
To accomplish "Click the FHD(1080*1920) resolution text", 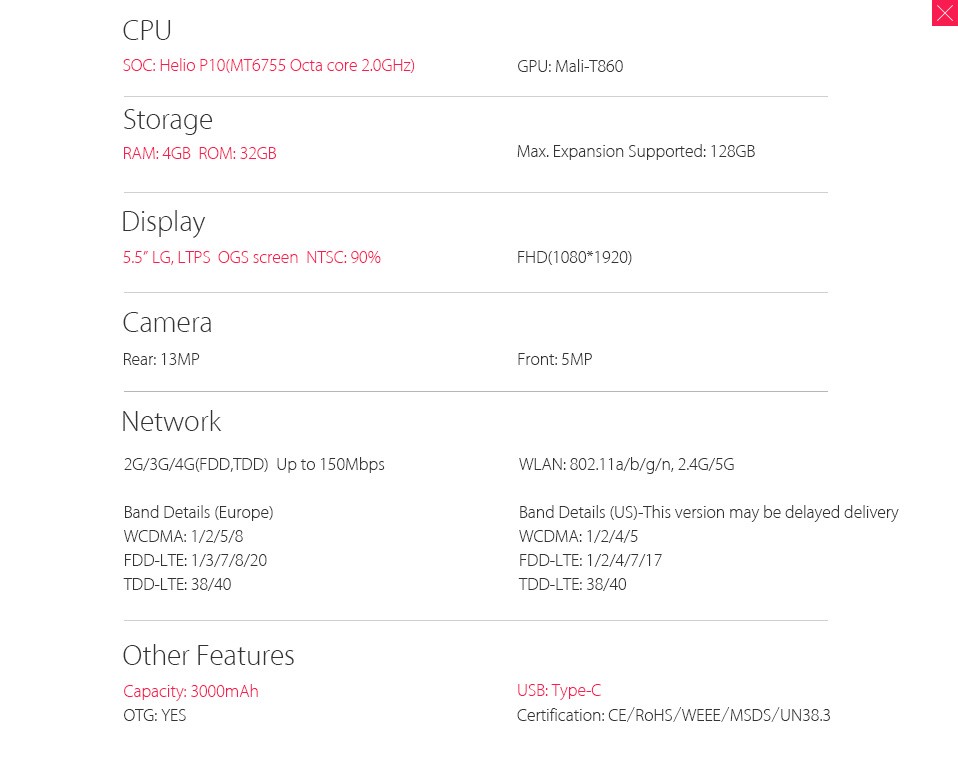I will point(574,257).
